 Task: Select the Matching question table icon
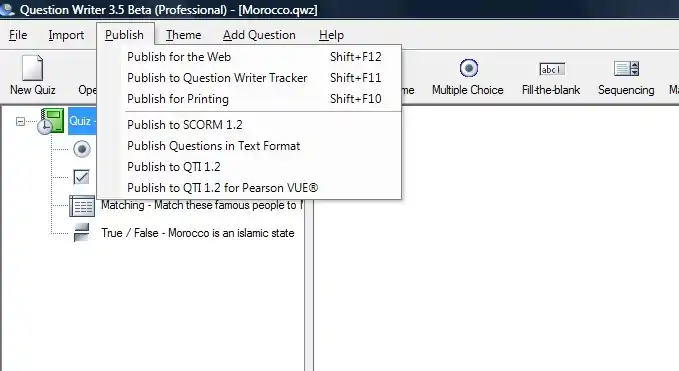coord(82,206)
